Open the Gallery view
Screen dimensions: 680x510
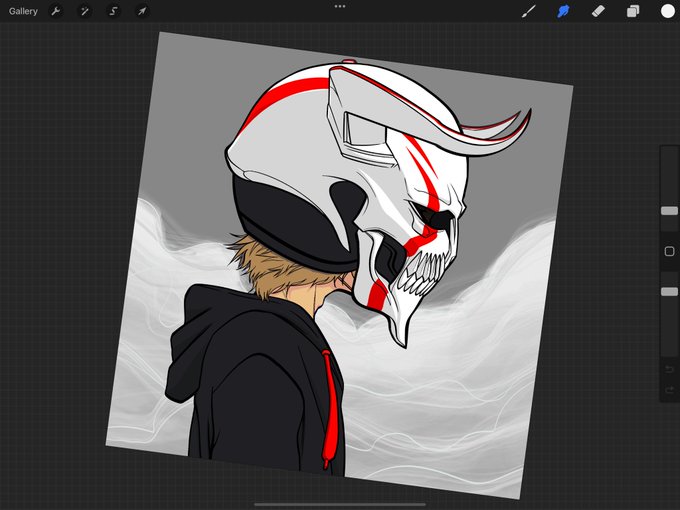coord(23,11)
